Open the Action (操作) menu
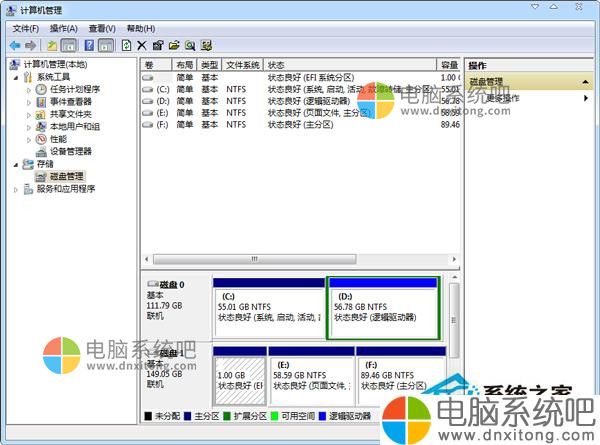The image size is (600, 445). 64,29
